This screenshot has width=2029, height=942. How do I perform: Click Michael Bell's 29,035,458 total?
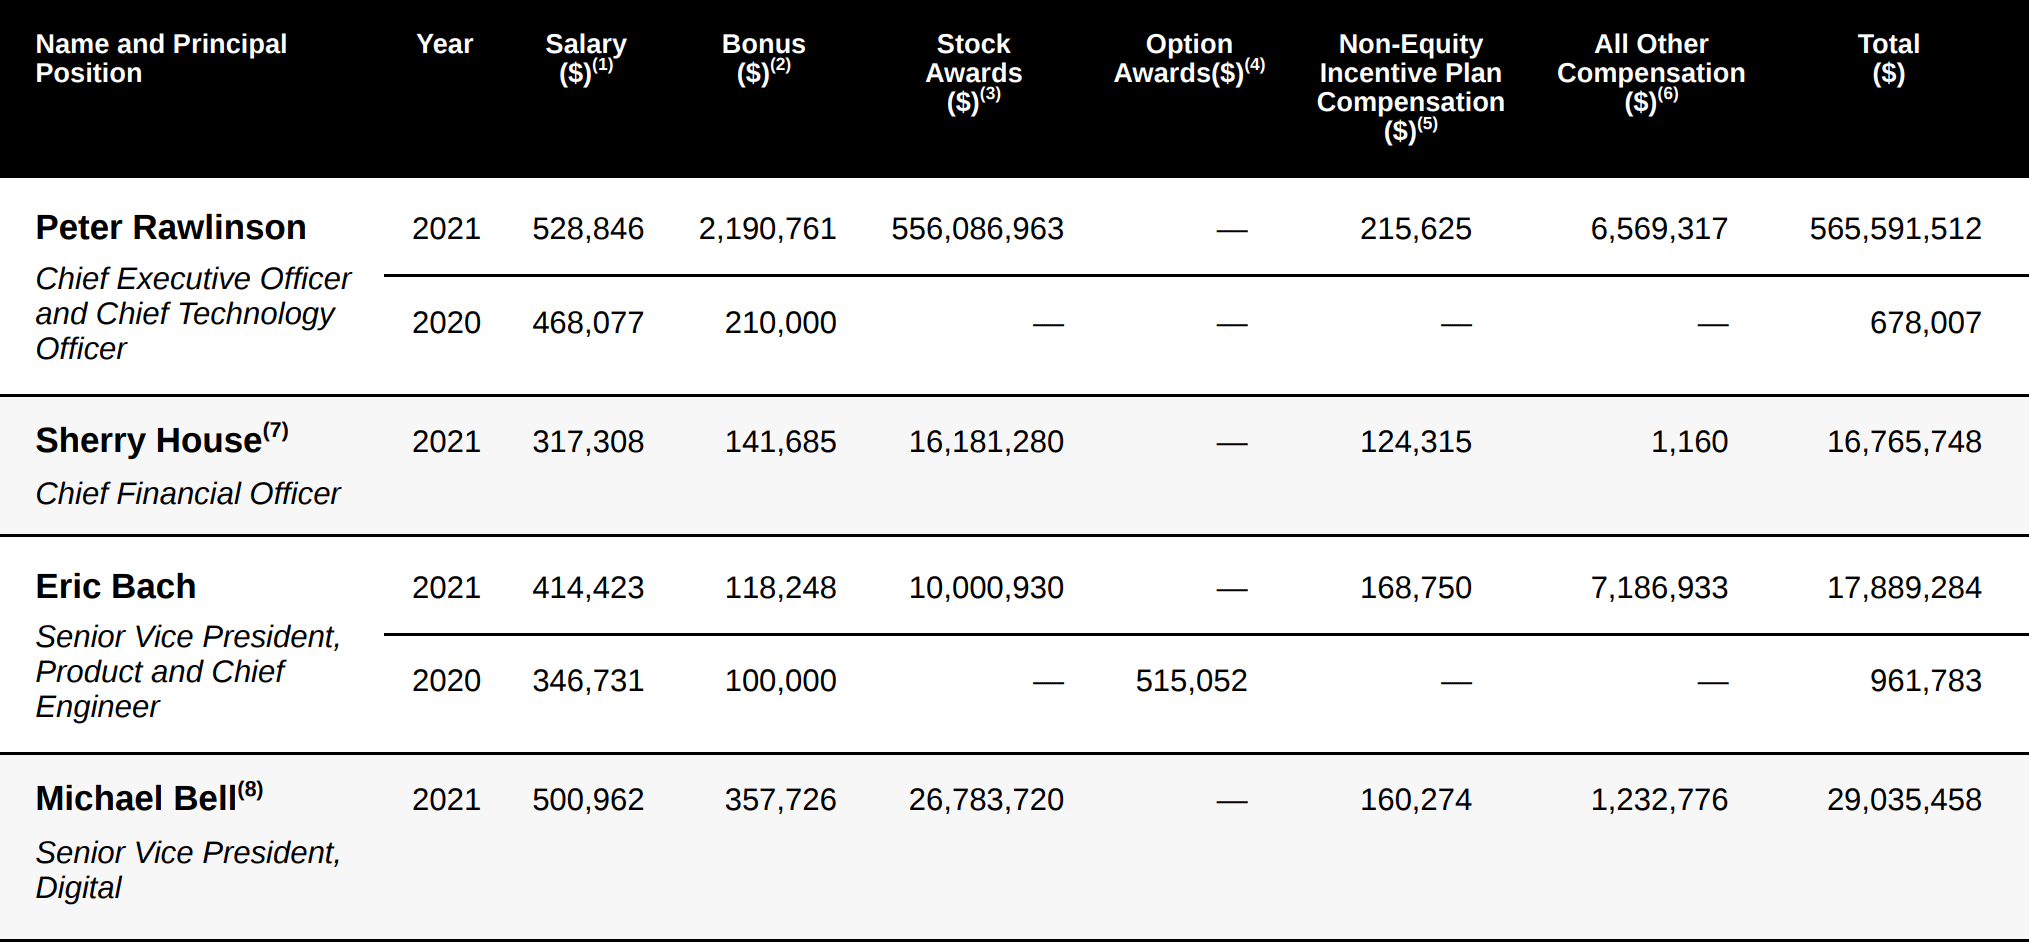coord(1904,800)
